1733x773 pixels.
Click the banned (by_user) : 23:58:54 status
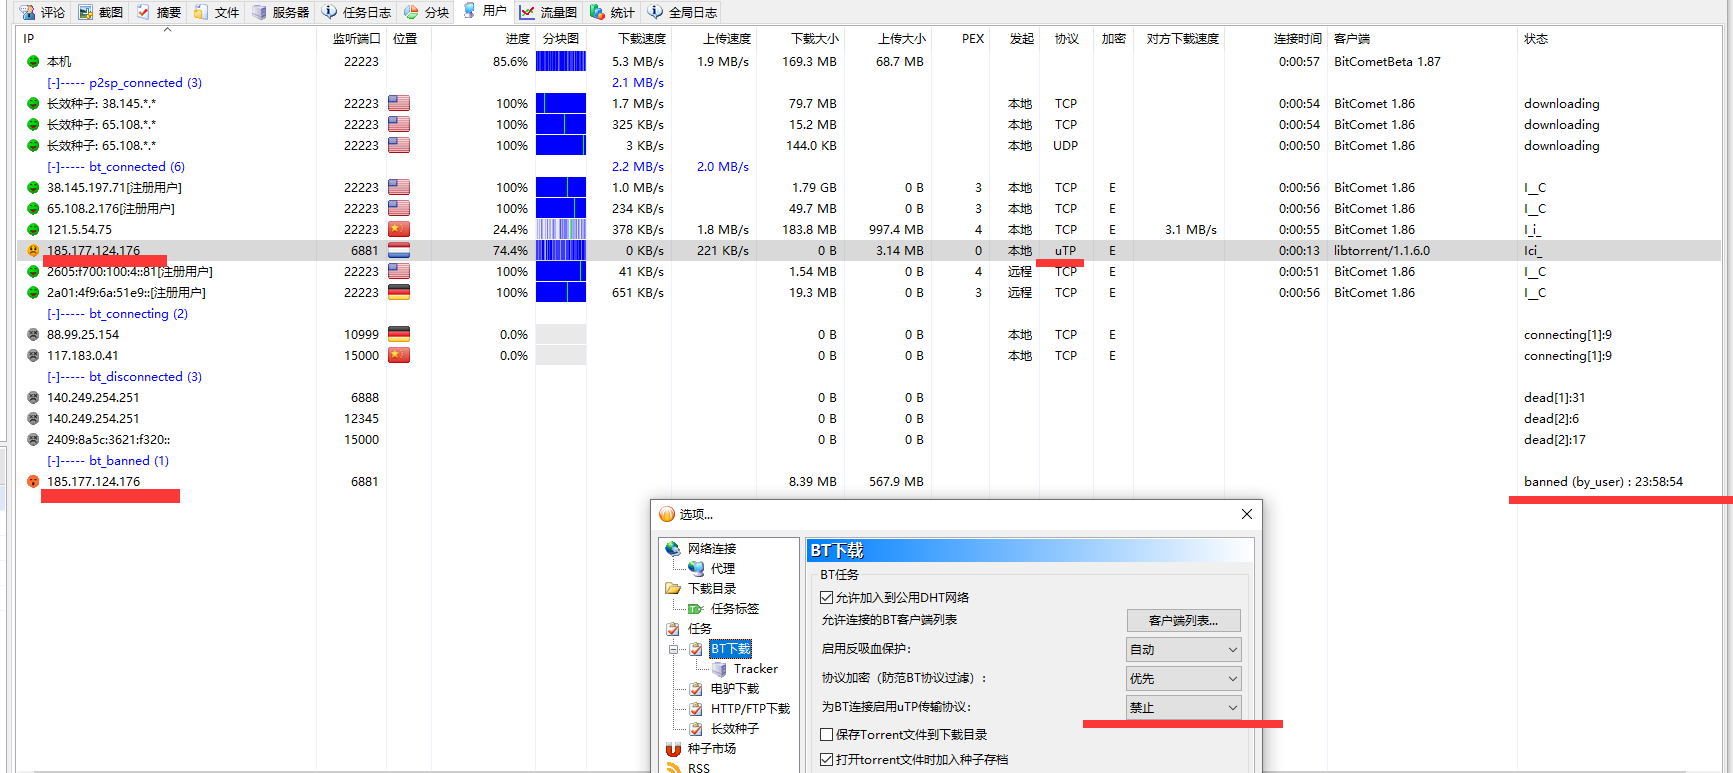(1603, 482)
